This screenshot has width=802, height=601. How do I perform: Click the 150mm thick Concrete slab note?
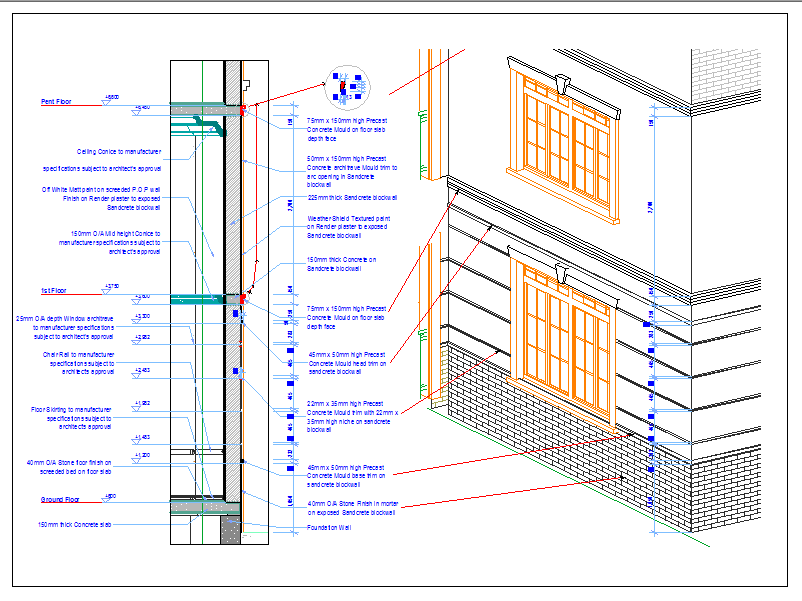click(72, 524)
